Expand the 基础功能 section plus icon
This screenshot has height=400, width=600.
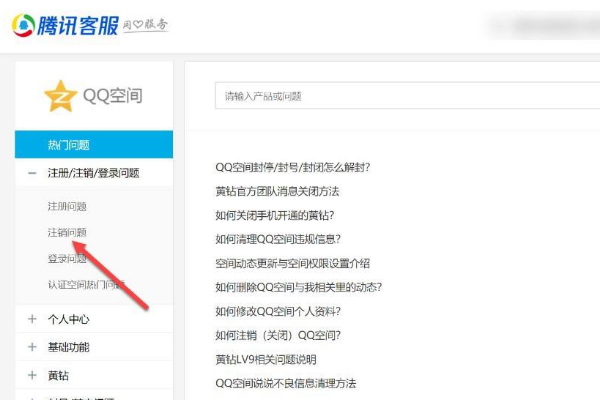click(x=32, y=347)
